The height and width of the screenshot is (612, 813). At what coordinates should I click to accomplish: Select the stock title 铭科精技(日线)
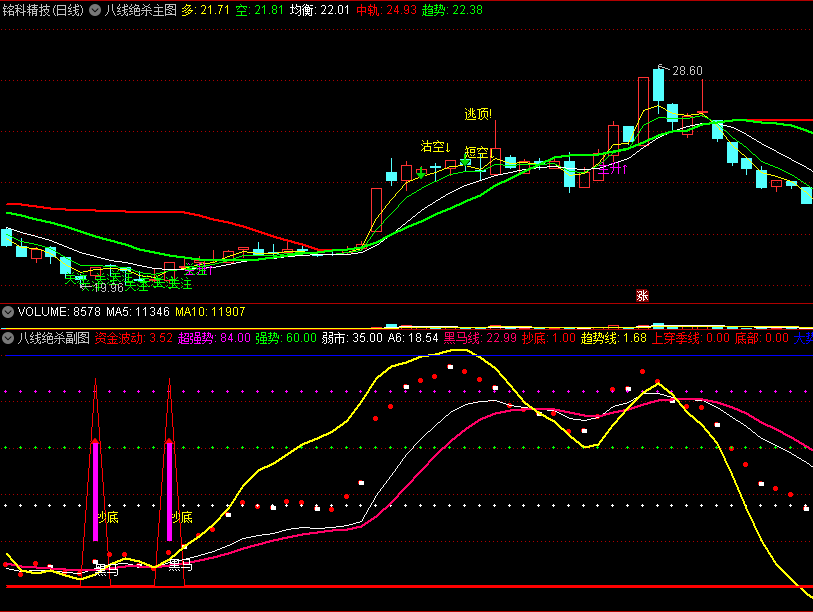point(43,10)
